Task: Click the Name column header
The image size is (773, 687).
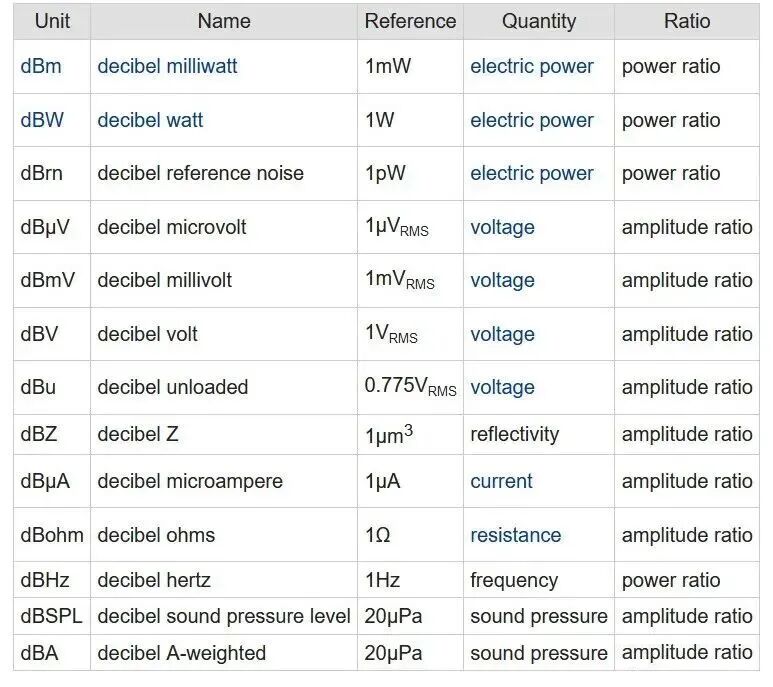Action: tap(223, 21)
